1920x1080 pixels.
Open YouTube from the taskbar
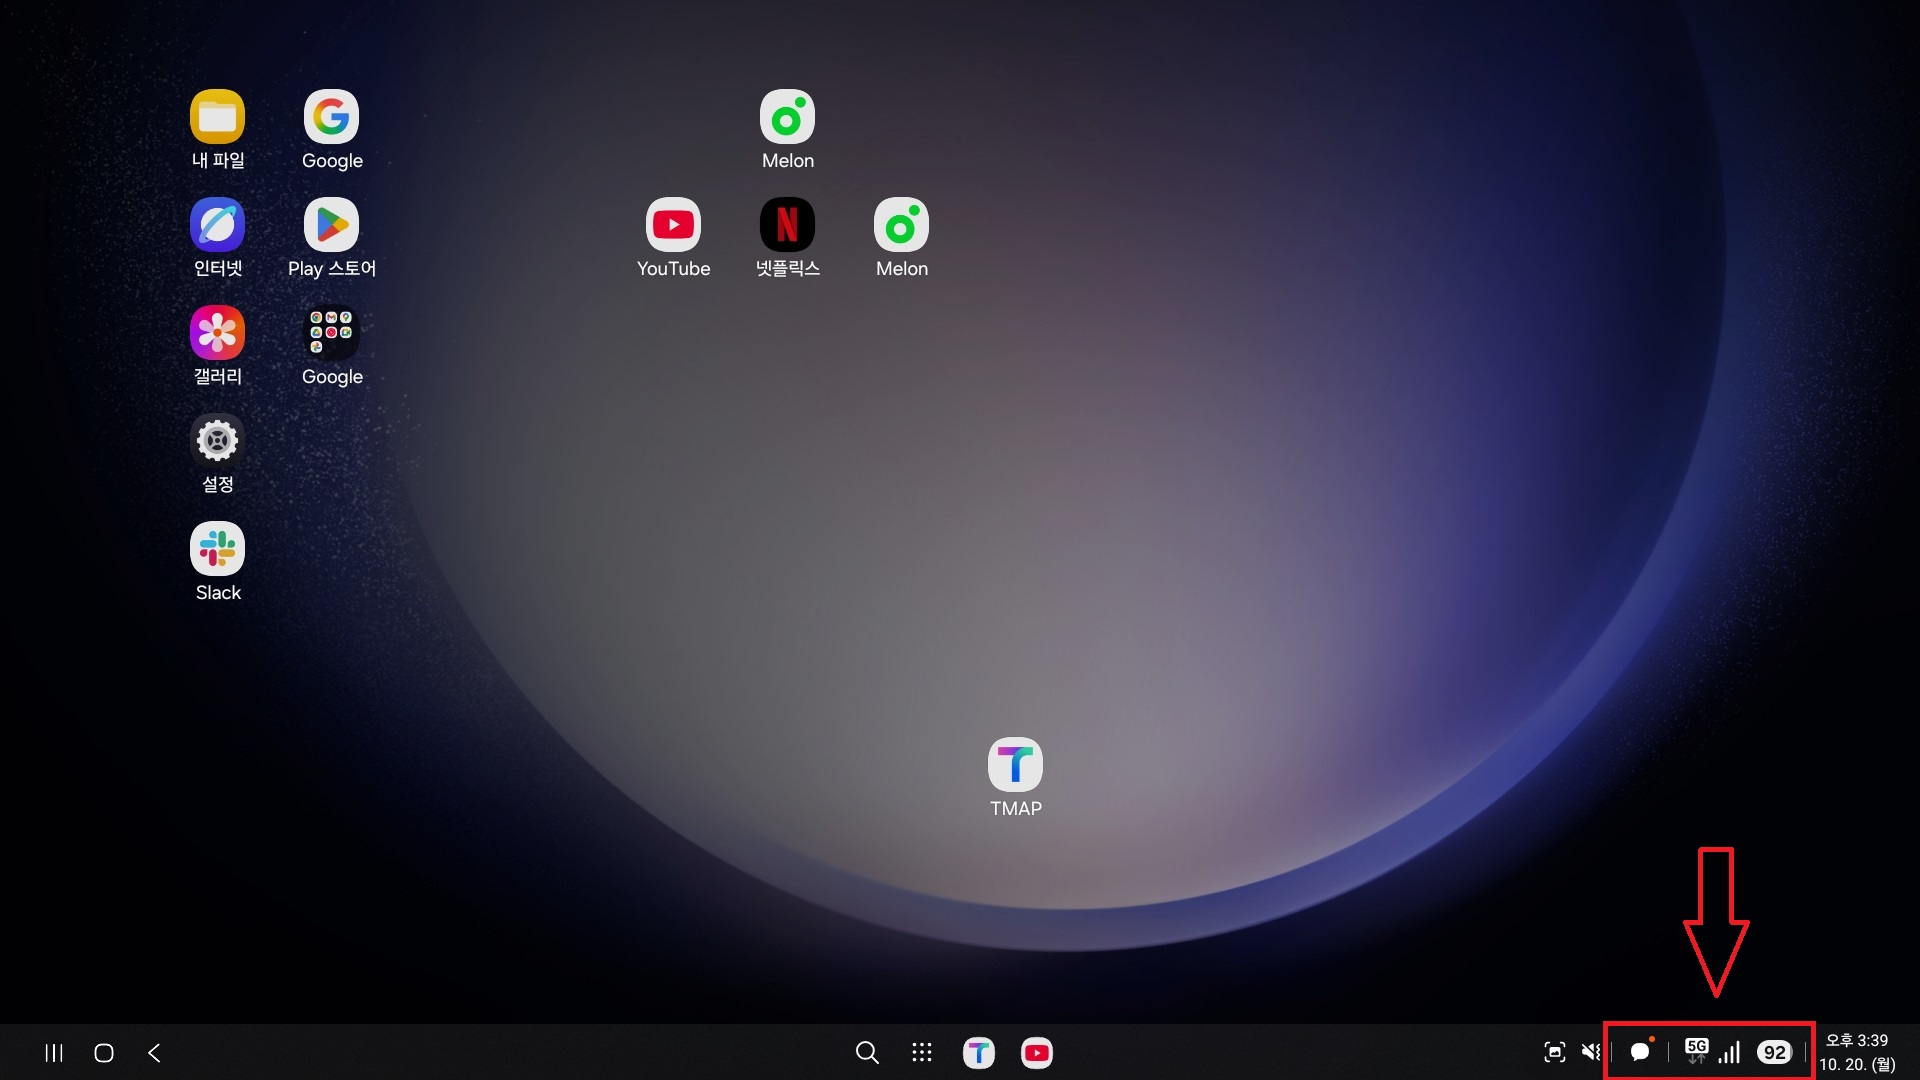pyautogui.click(x=1036, y=1052)
